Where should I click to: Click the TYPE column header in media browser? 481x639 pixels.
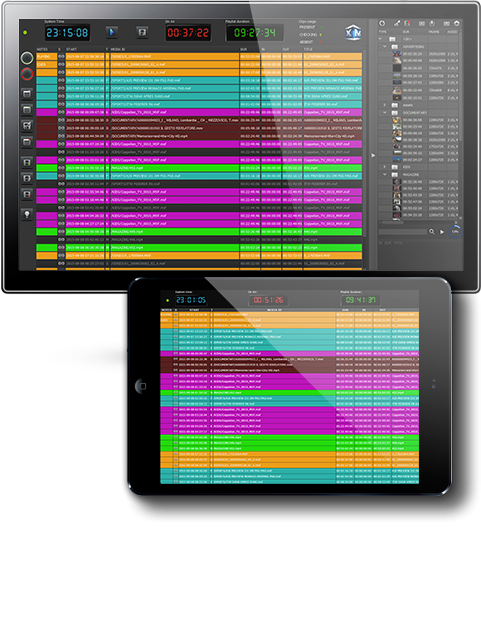pyautogui.click(x=383, y=31)
